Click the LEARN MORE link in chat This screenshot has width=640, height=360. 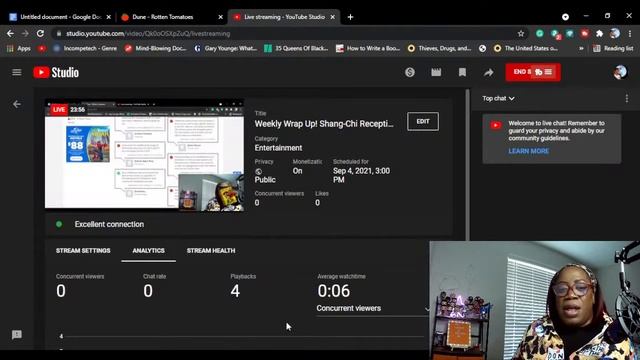[x=528, y=151]
